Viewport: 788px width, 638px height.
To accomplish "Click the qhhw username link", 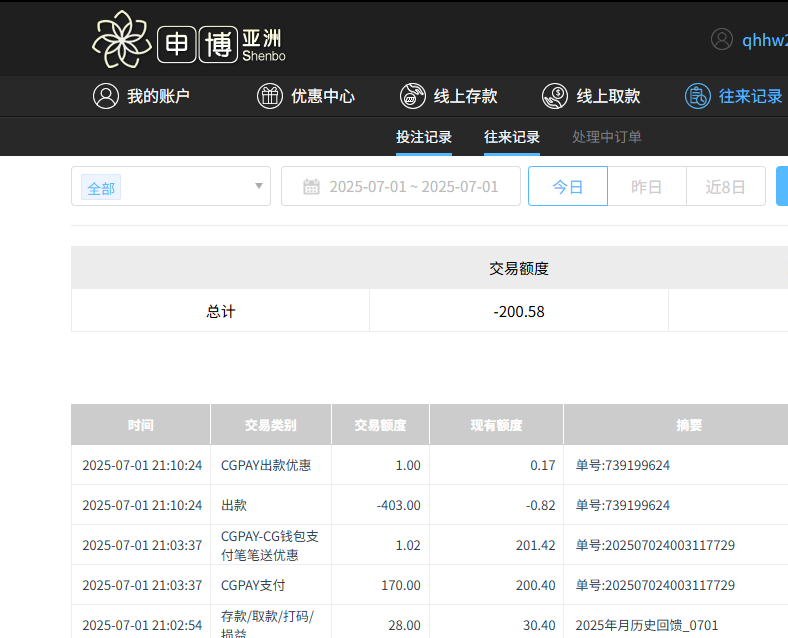I will tap(764, 40).
